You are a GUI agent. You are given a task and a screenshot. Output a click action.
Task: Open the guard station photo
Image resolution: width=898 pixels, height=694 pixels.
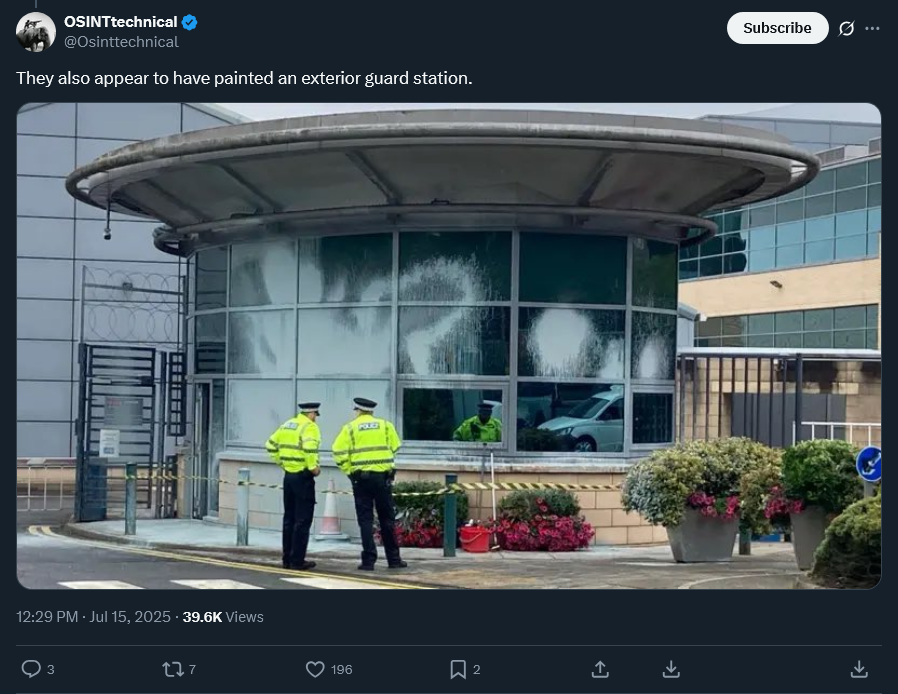click(x=449, y=346)
